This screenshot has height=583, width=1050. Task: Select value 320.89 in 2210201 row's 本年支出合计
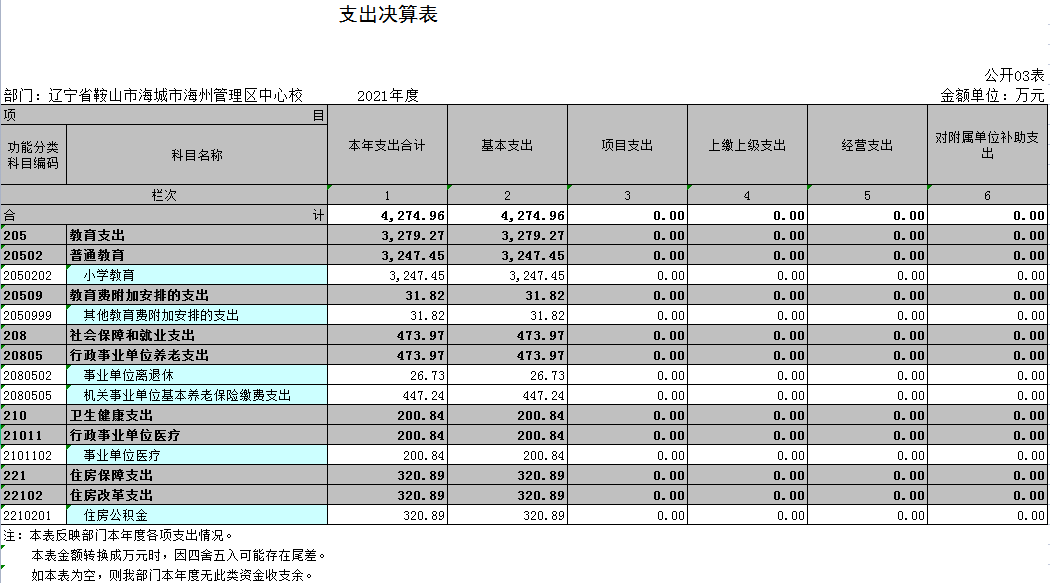coord(387,515)
